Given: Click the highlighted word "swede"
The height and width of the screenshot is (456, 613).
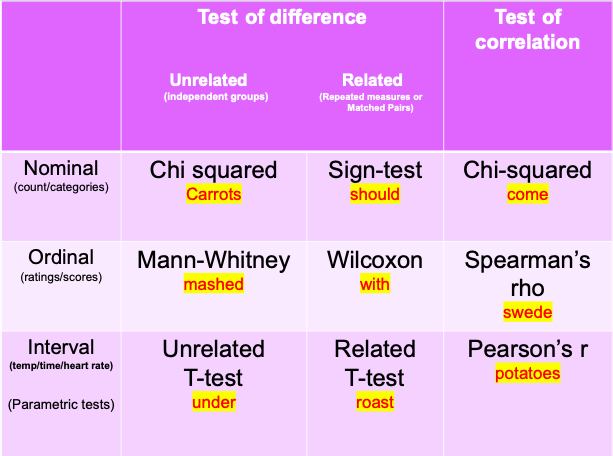Looking at the screenshot, I should tap(527, 313).
